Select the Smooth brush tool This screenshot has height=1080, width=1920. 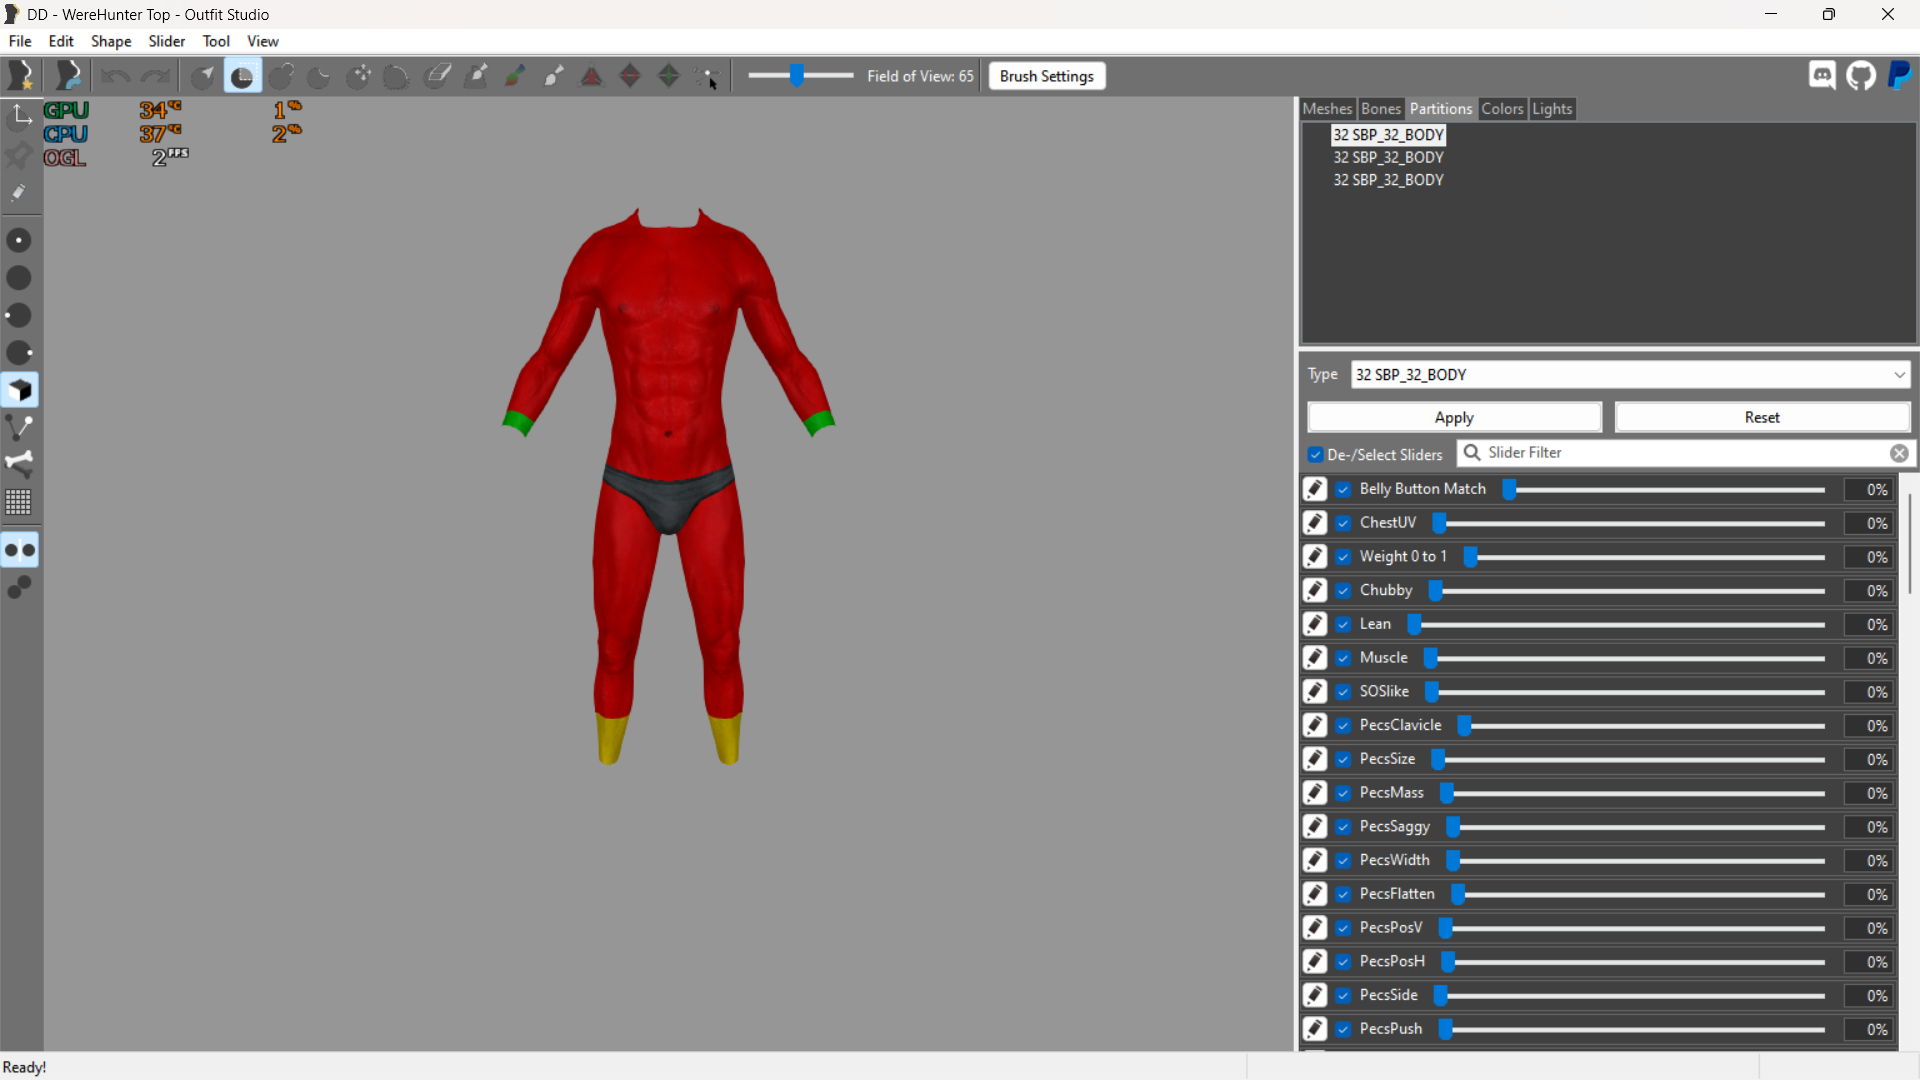pos(397,76)
